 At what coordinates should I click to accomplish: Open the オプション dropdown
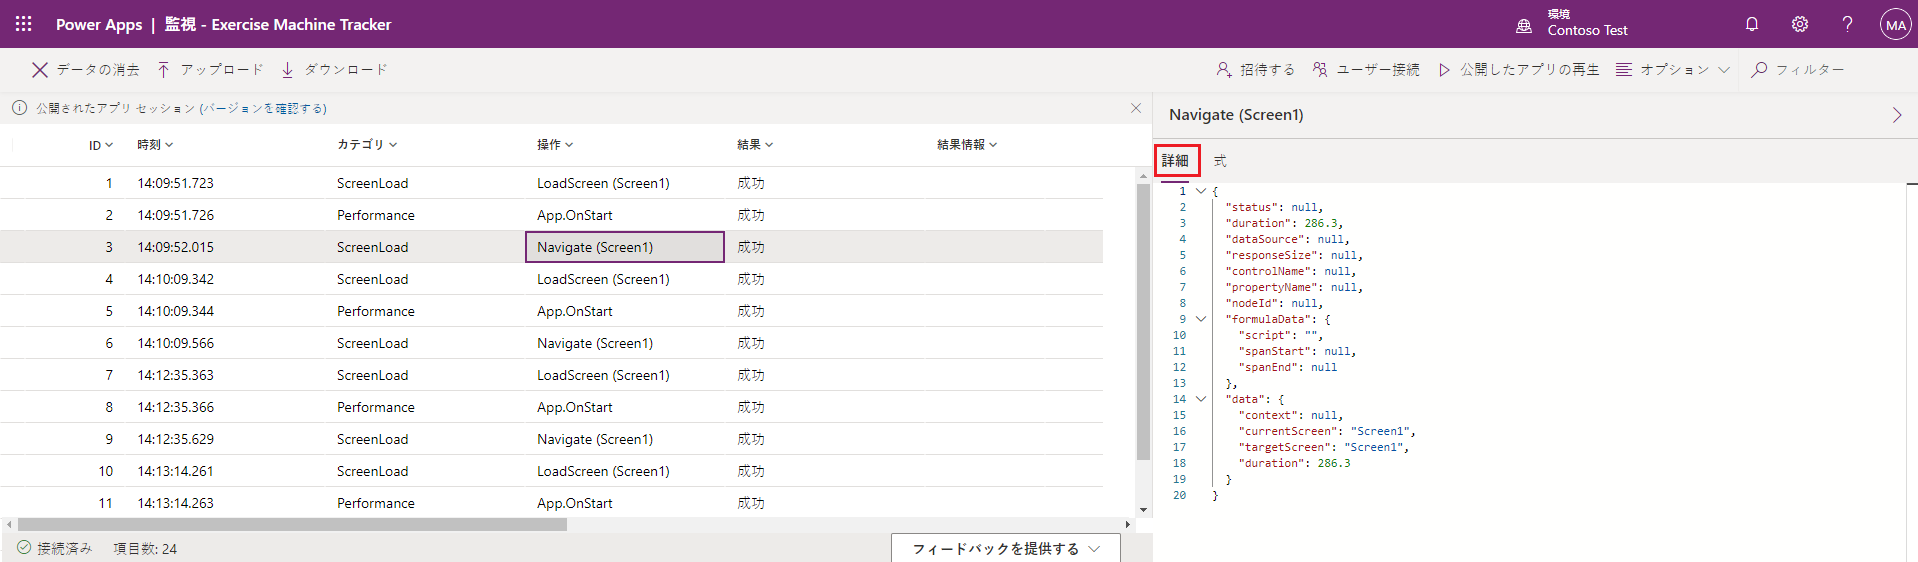(x=1673, y=70)
